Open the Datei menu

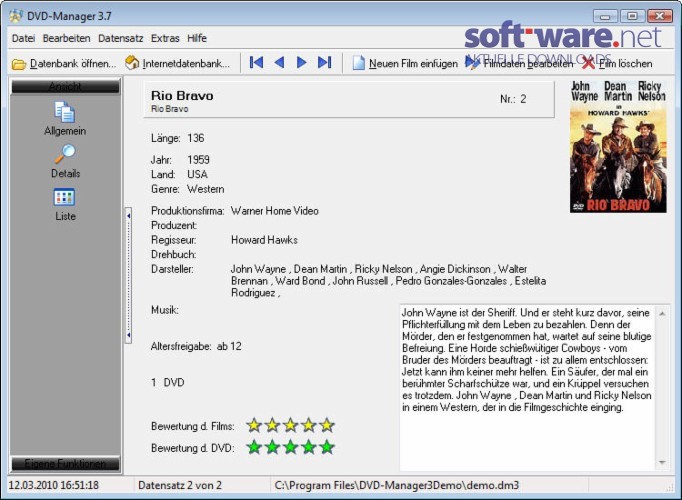23,38
